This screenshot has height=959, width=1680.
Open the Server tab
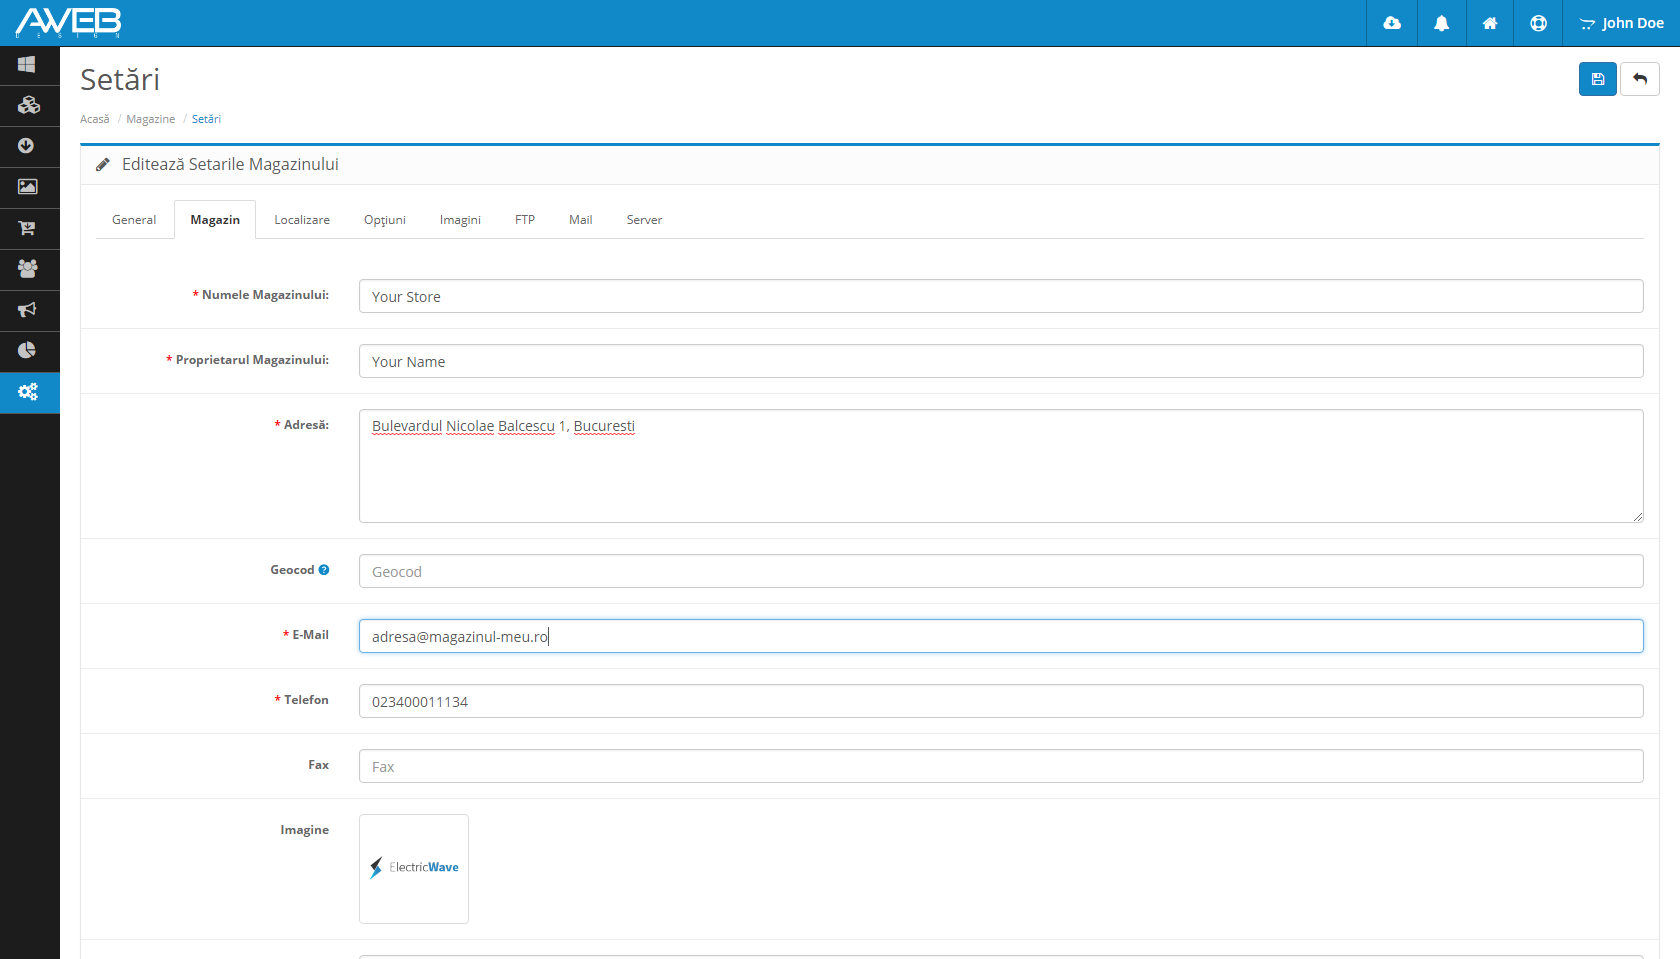click(x=644, y=220)
